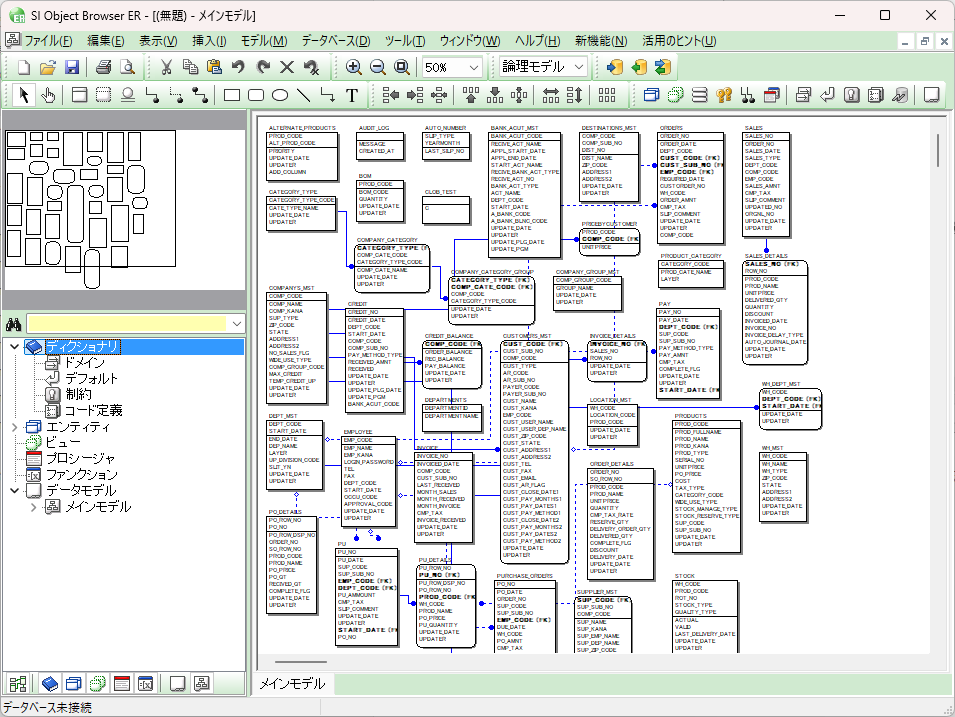Select the dotted-border view tool
Screen dimensions: 955x717
(x=104, y=95)
